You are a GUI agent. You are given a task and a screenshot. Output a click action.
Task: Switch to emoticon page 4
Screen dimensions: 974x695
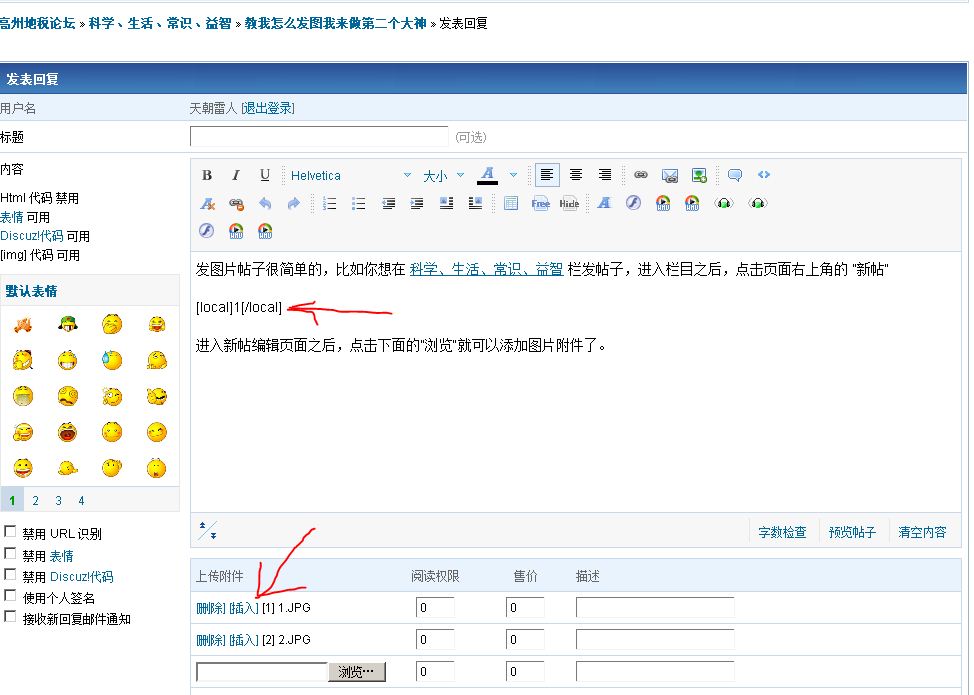click(81, 500)
